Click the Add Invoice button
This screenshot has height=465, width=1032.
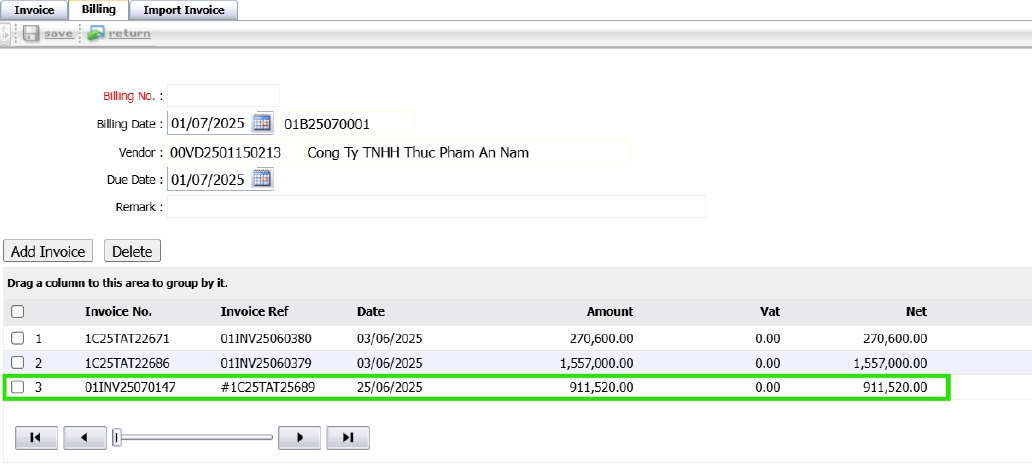coord(49,251)
